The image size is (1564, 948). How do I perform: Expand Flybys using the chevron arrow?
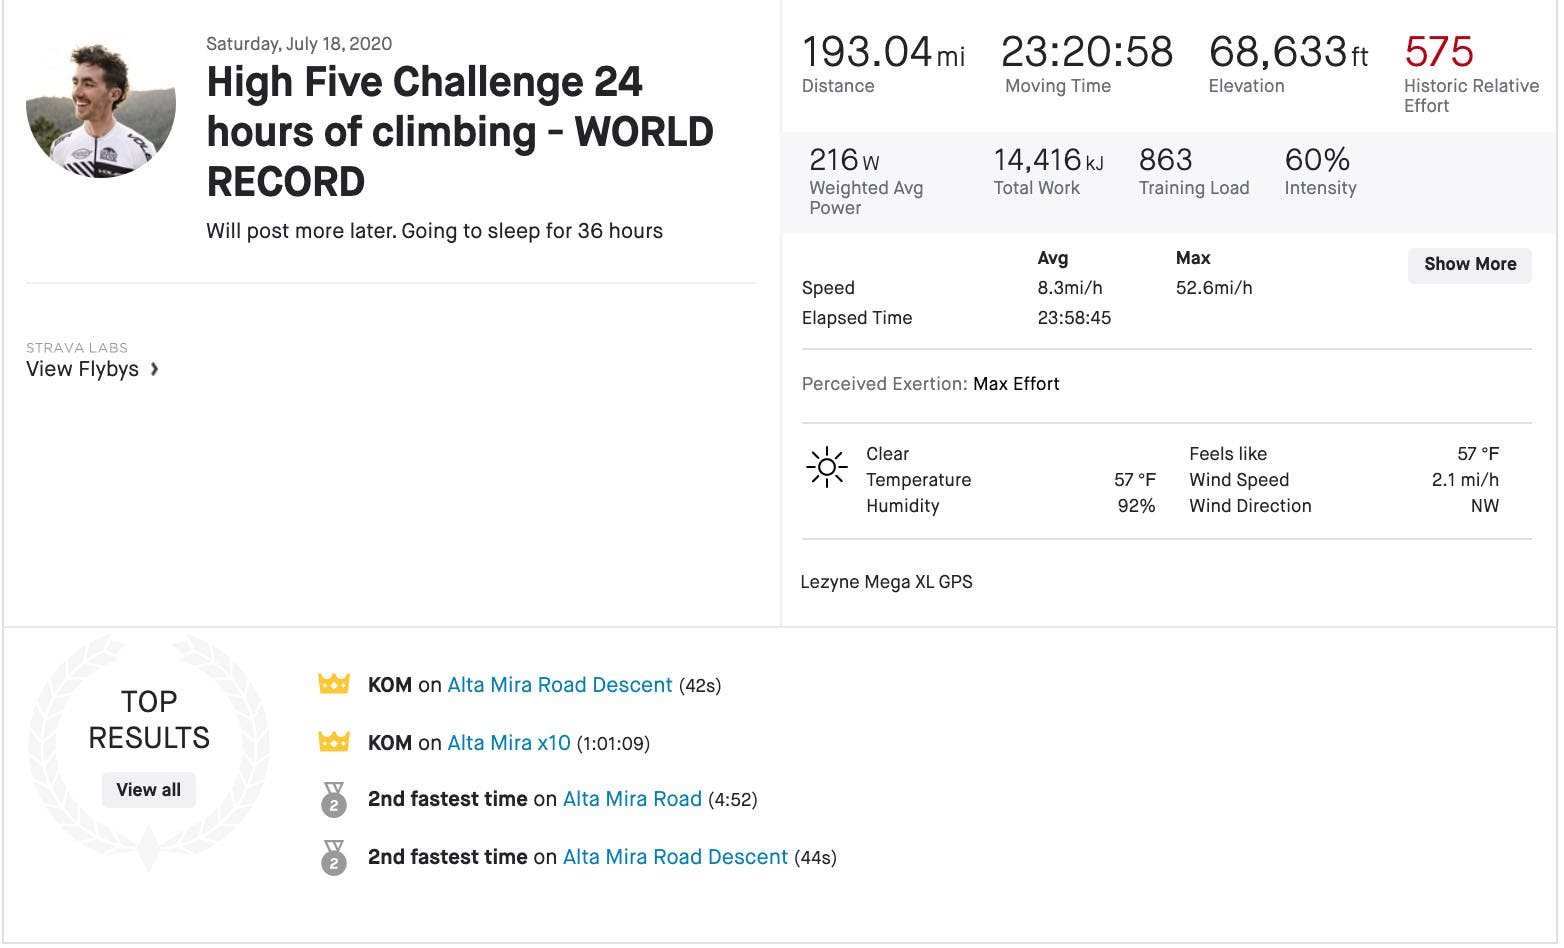pyautogui.click(x=154, y=369)
